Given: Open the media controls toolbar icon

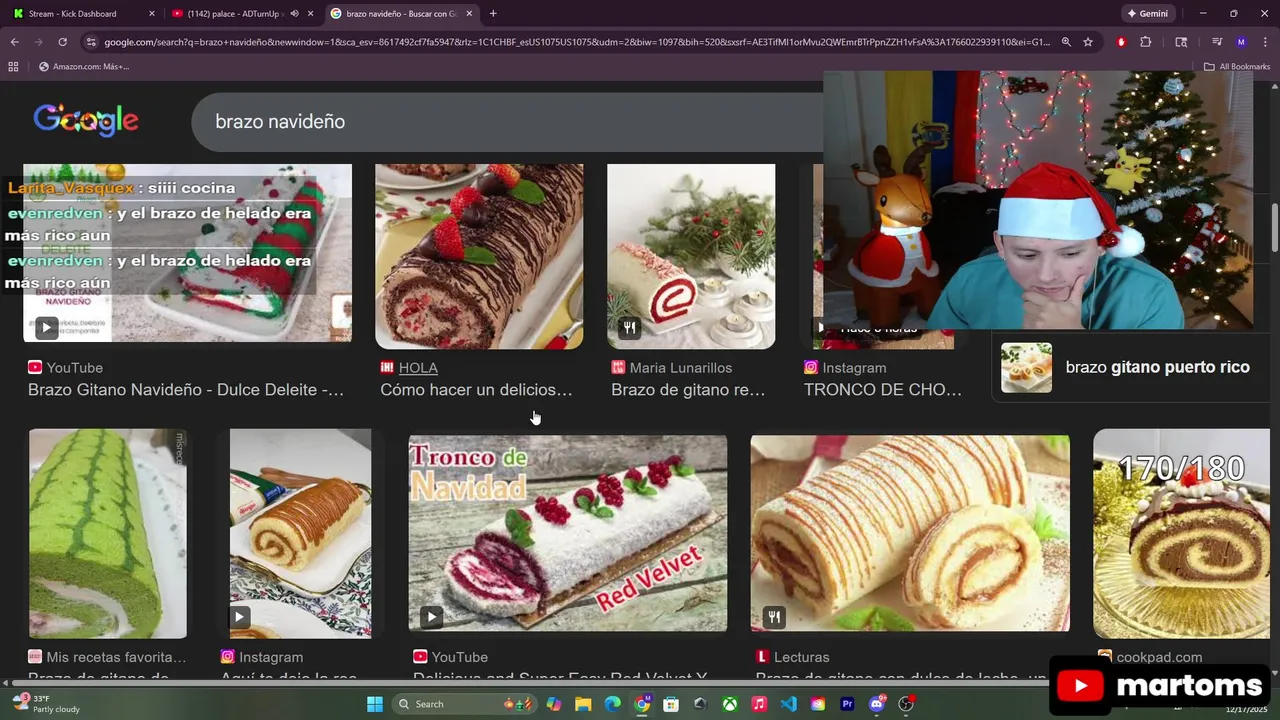Looking at the screenshot, I should 1217,42.
